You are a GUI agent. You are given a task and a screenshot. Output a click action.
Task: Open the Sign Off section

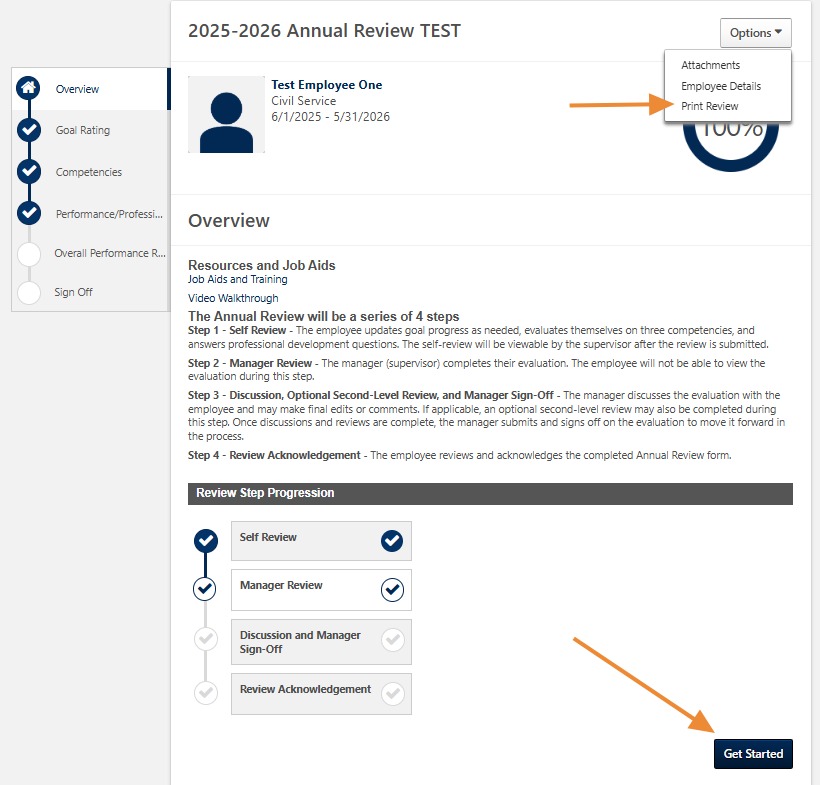click(x=73, y=292)
